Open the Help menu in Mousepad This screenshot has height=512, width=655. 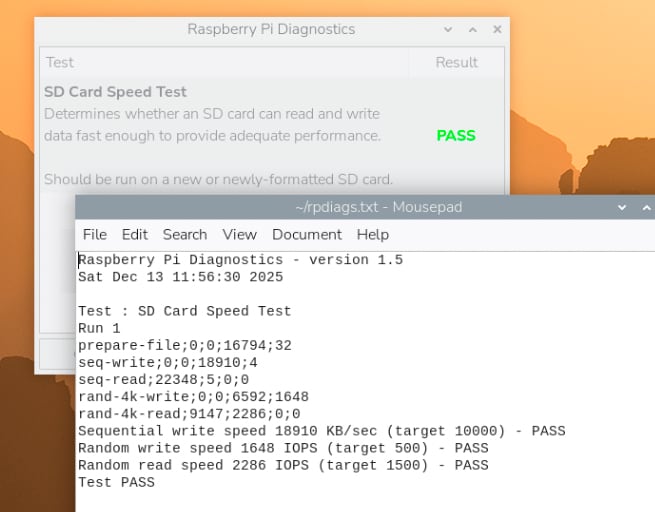click(372, 234)
